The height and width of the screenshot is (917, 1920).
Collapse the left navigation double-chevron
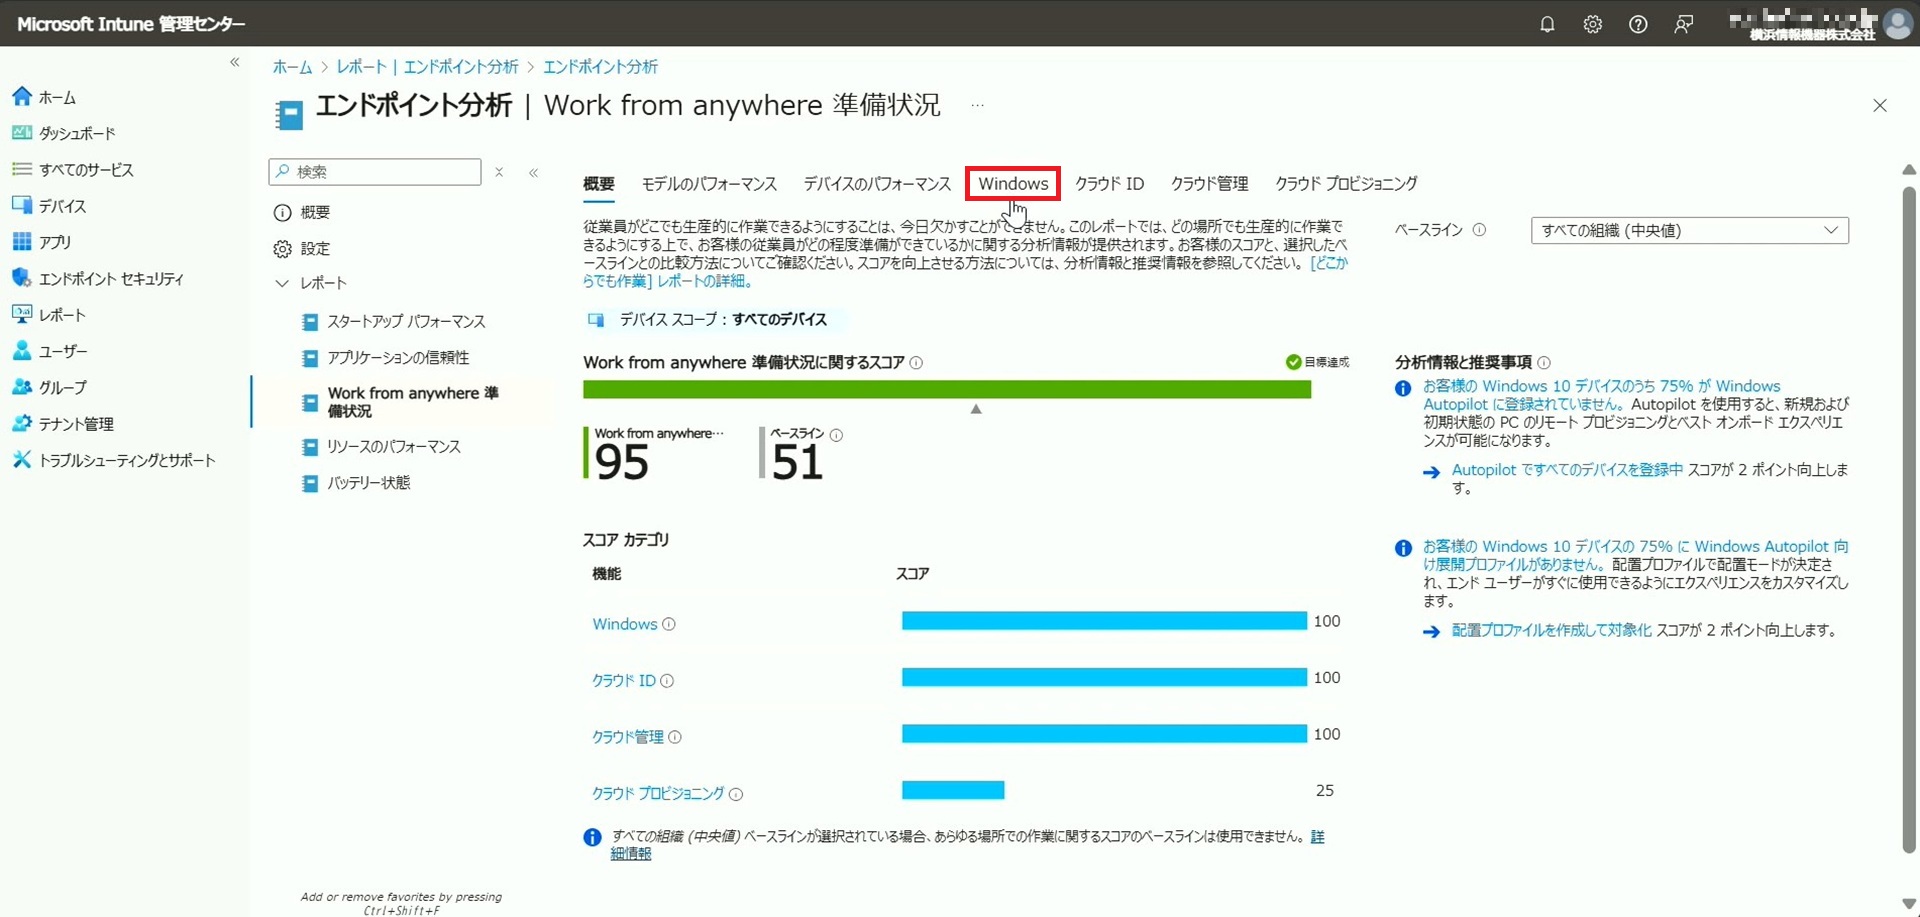[x=235, y=62]
